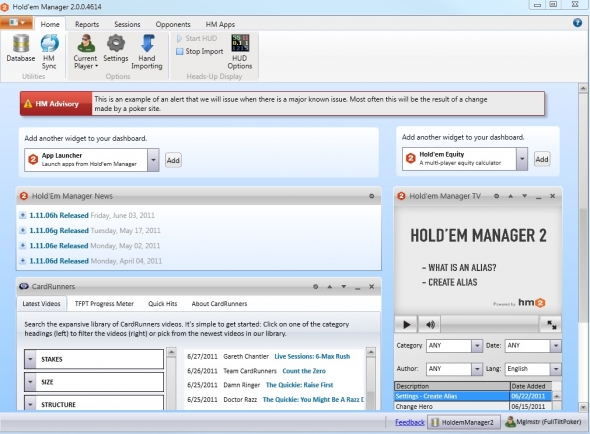Open the help question mark icon
The width and height of the screenshot is (590, 434).
point(577,23)
